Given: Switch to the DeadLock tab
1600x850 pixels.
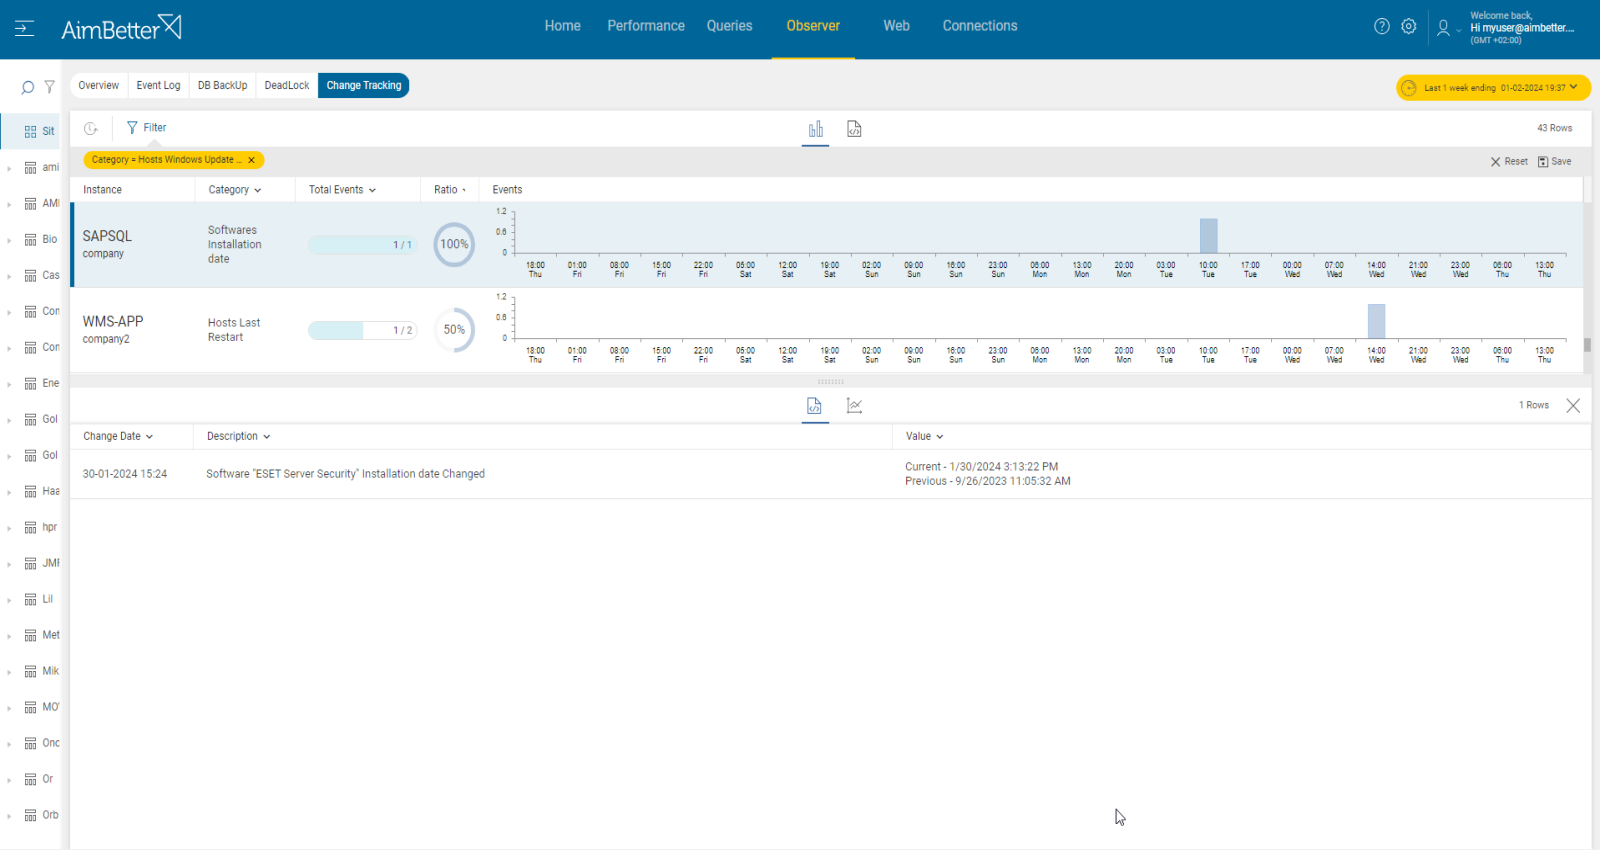Looking at the screenshot, I should click(x=287, y=86).
